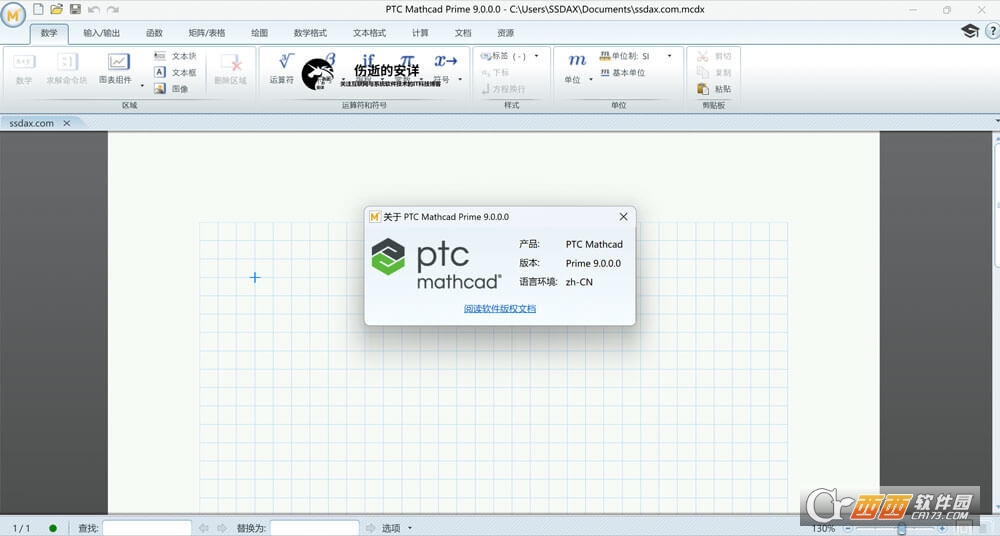1000x536 pixels.
Task: Click the copy (复制) icon
Action: click(x=703, y=73)
